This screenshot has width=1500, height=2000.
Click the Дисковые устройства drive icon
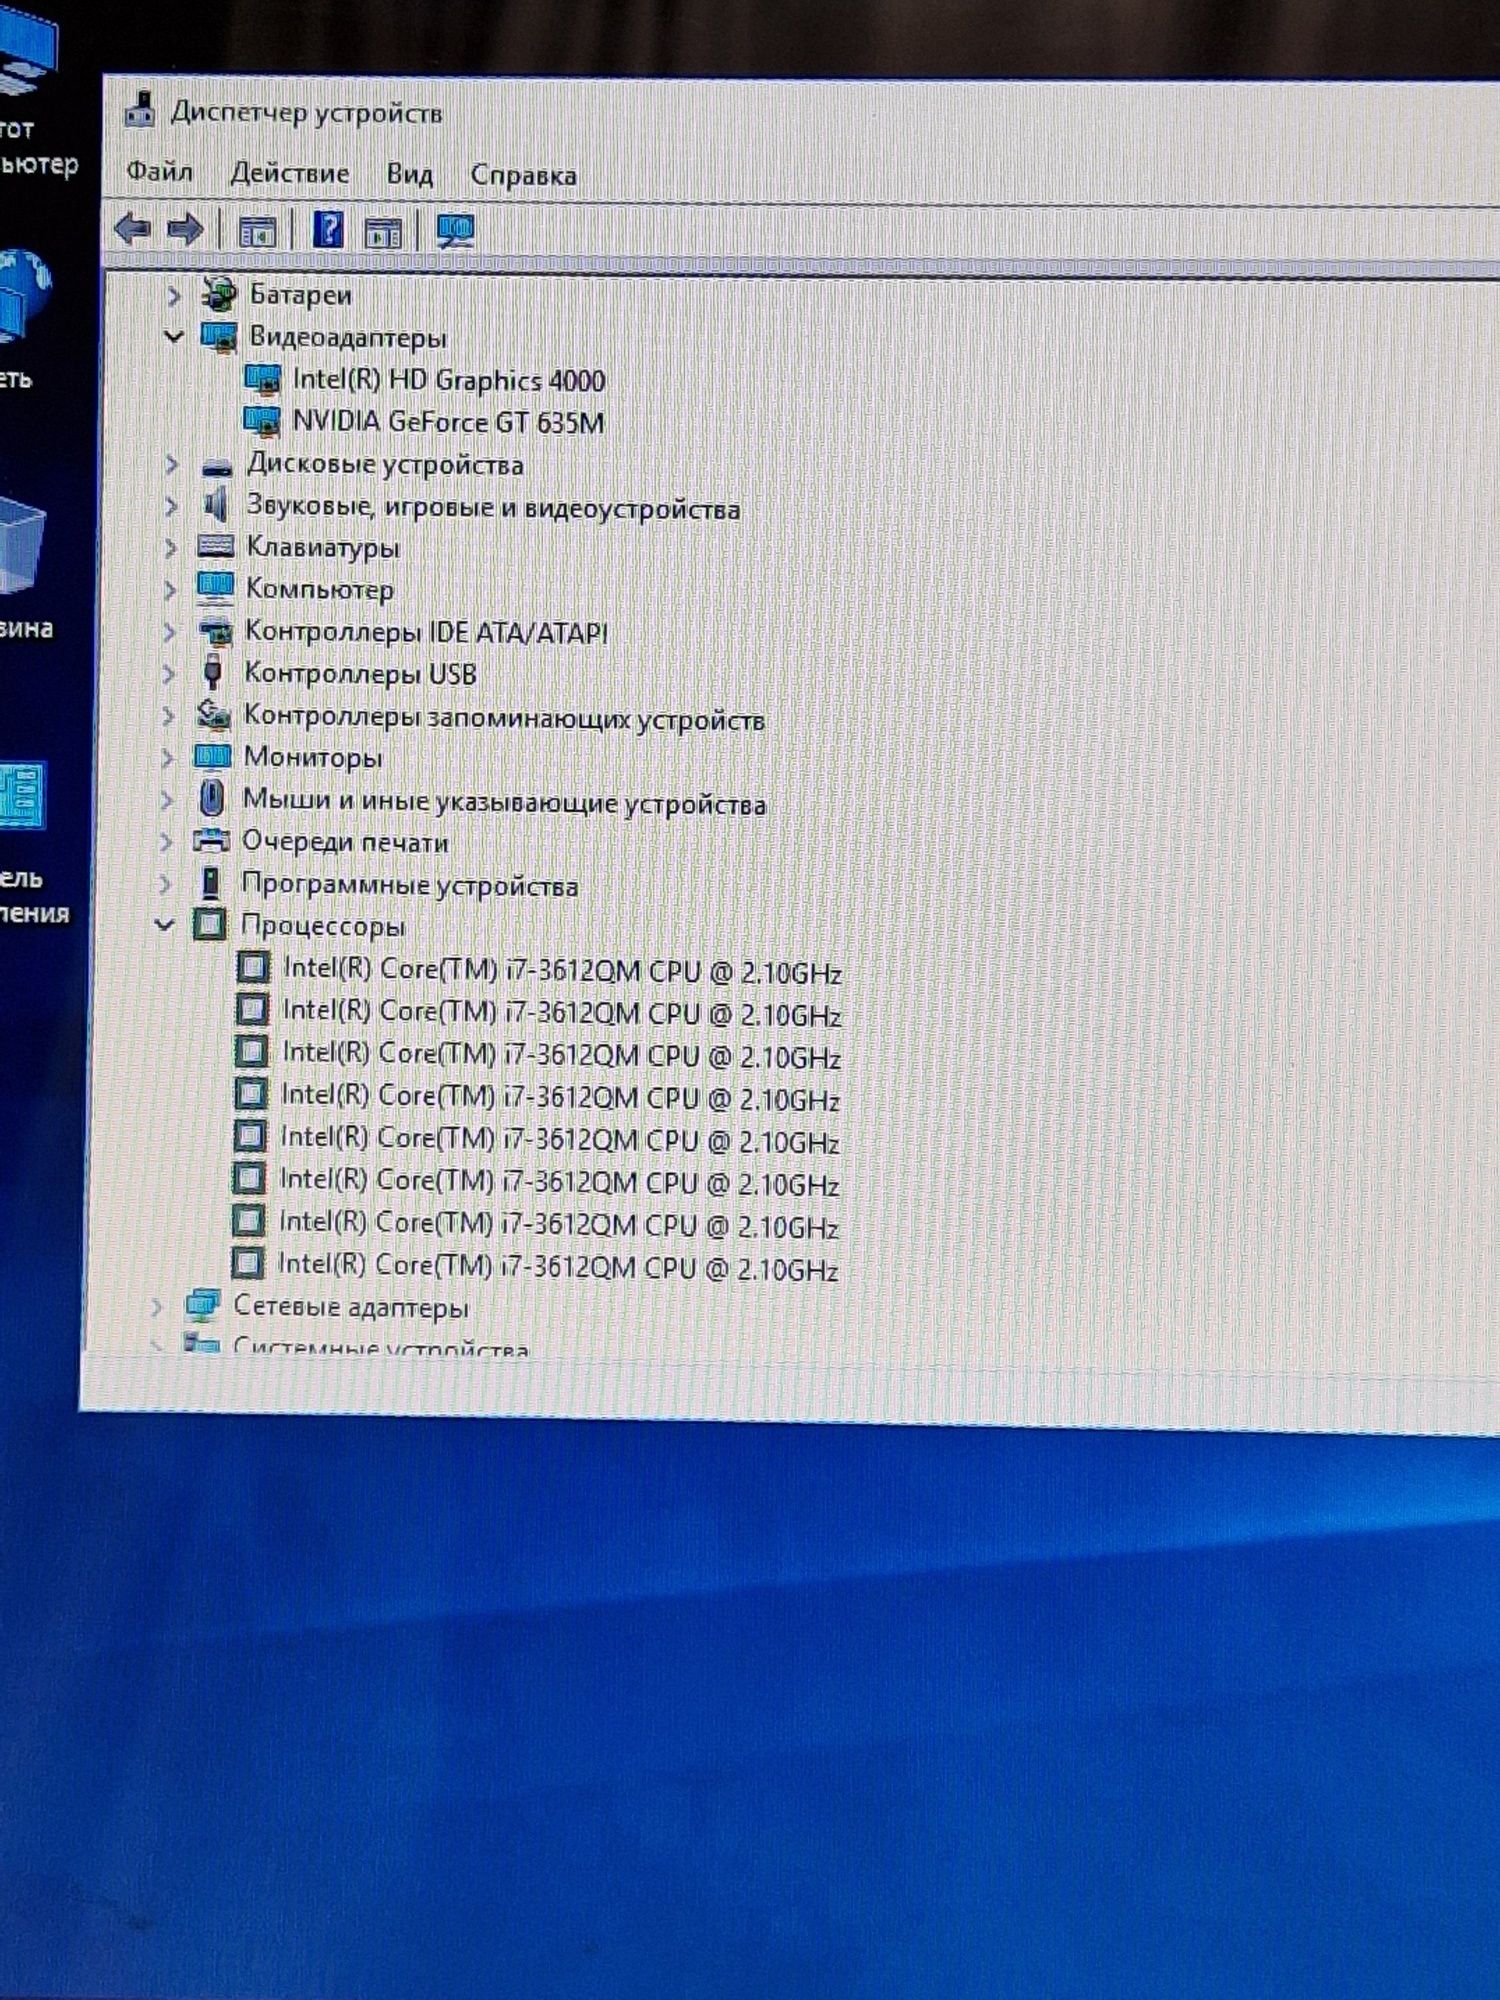pos(216,466)
